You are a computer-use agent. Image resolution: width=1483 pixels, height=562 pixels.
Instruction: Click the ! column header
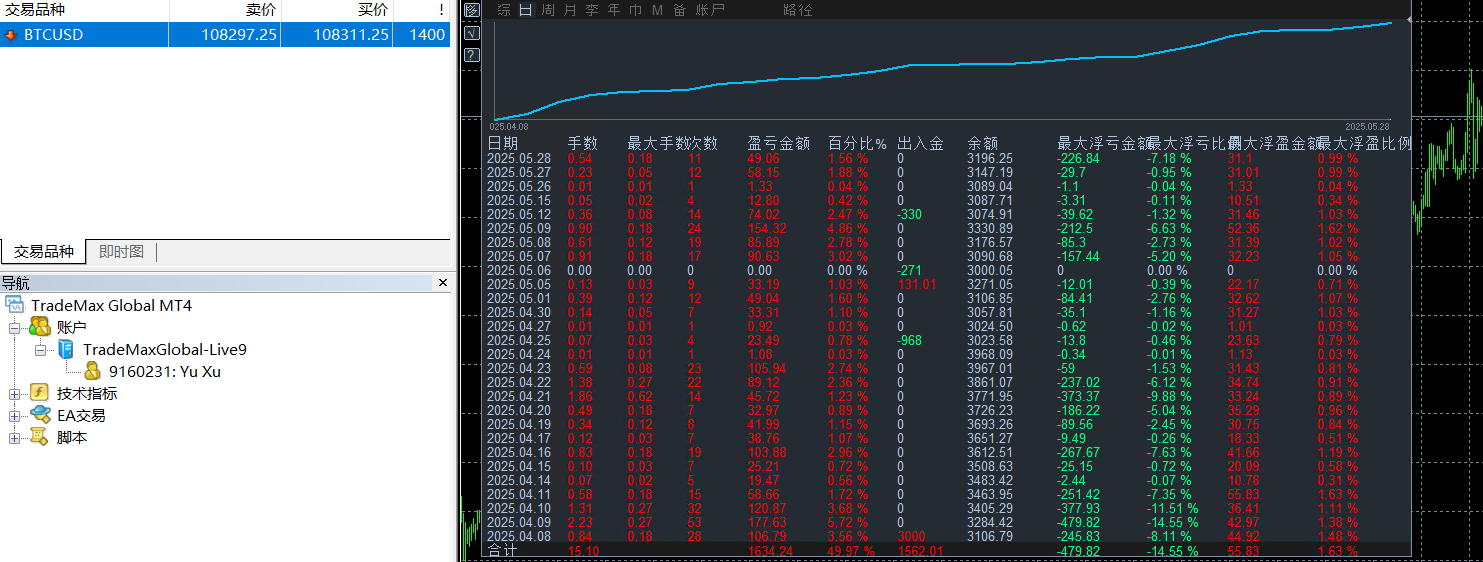pyautogui.click(x=422, y=10)
